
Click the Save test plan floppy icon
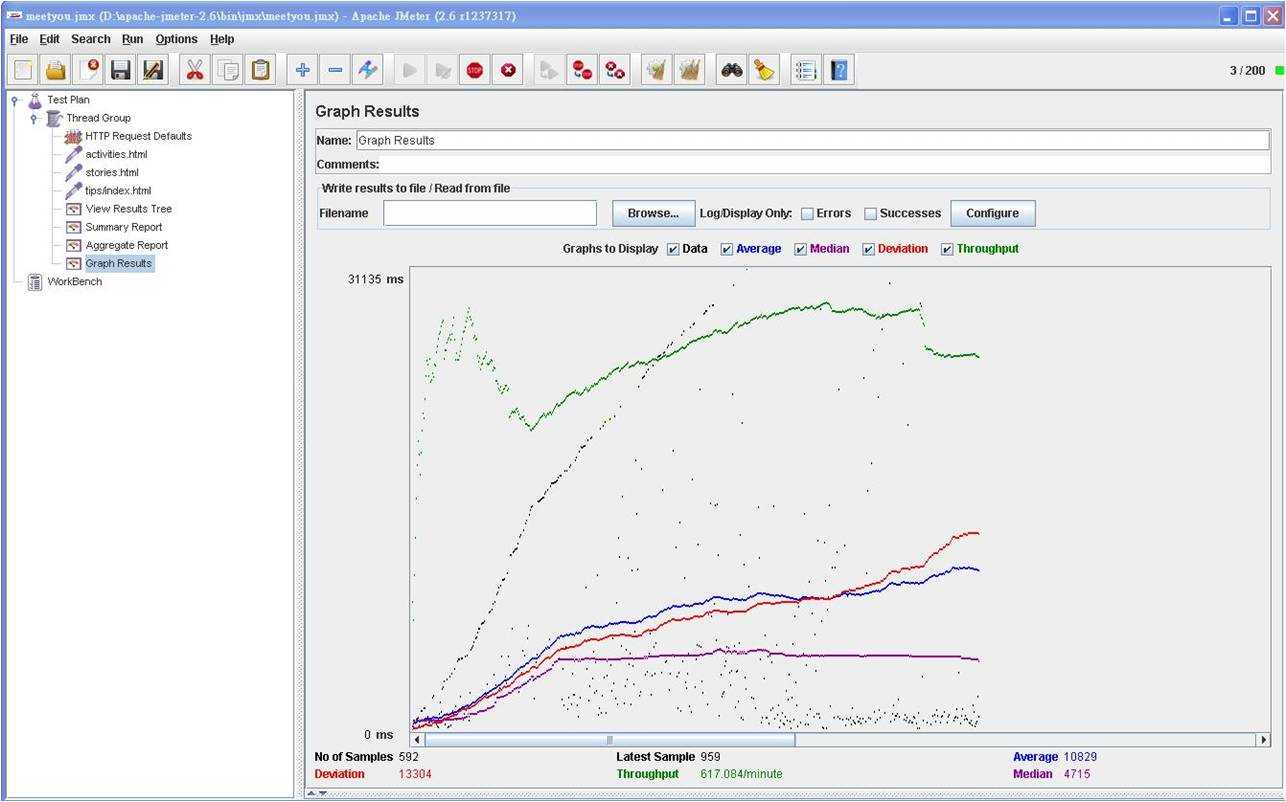click(121, 70)
